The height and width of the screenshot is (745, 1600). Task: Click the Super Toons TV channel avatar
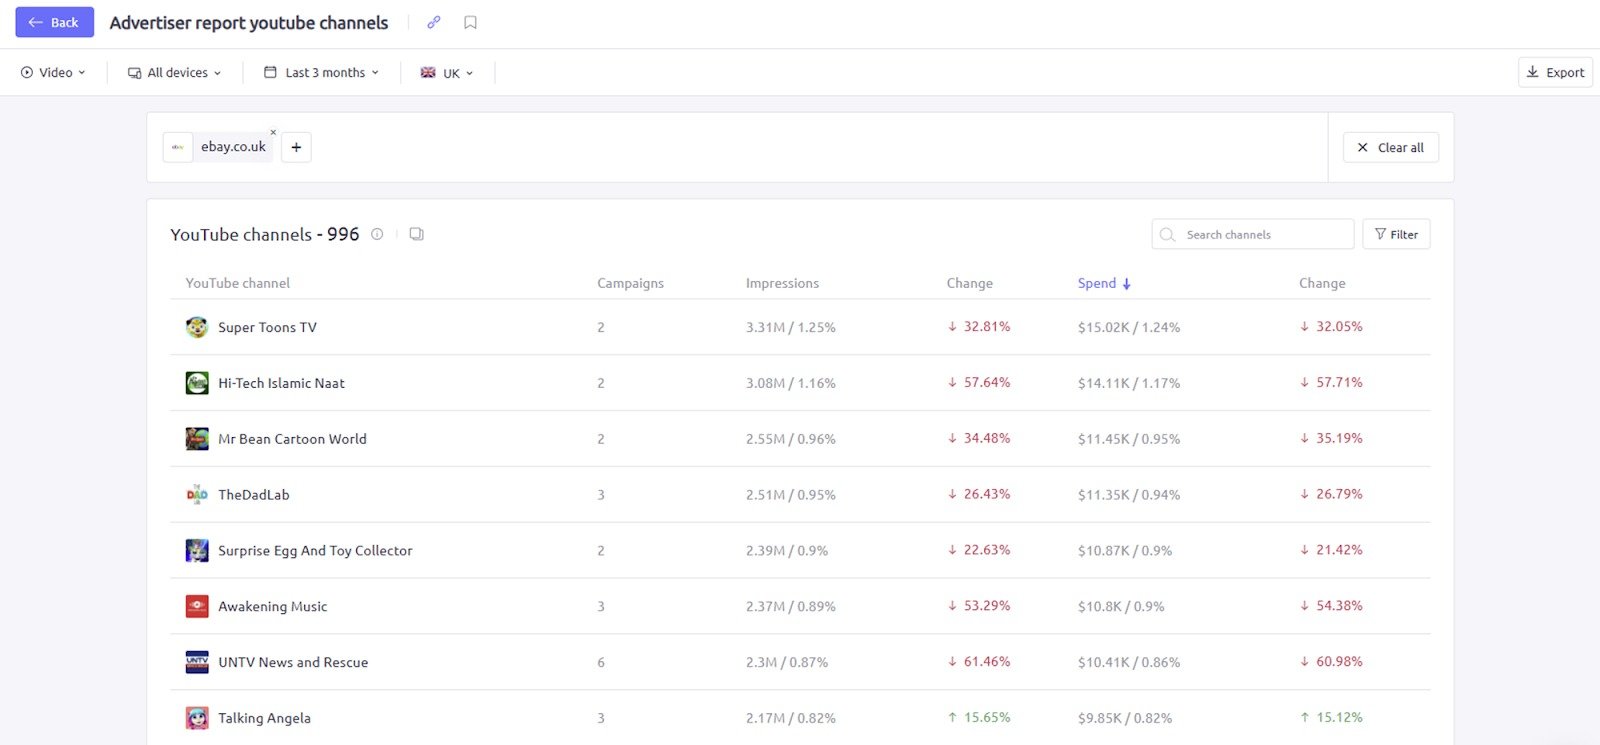coord(197,327)
